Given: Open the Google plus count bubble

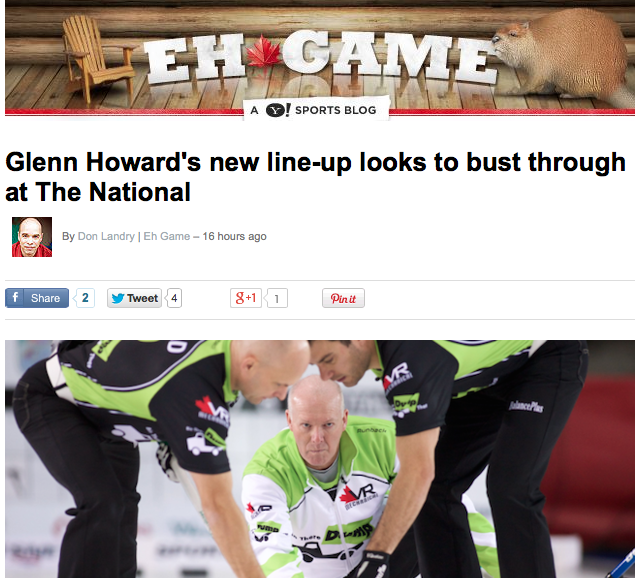Looking at the screenshot, I should pyautogui.click(x=276, y=298).
